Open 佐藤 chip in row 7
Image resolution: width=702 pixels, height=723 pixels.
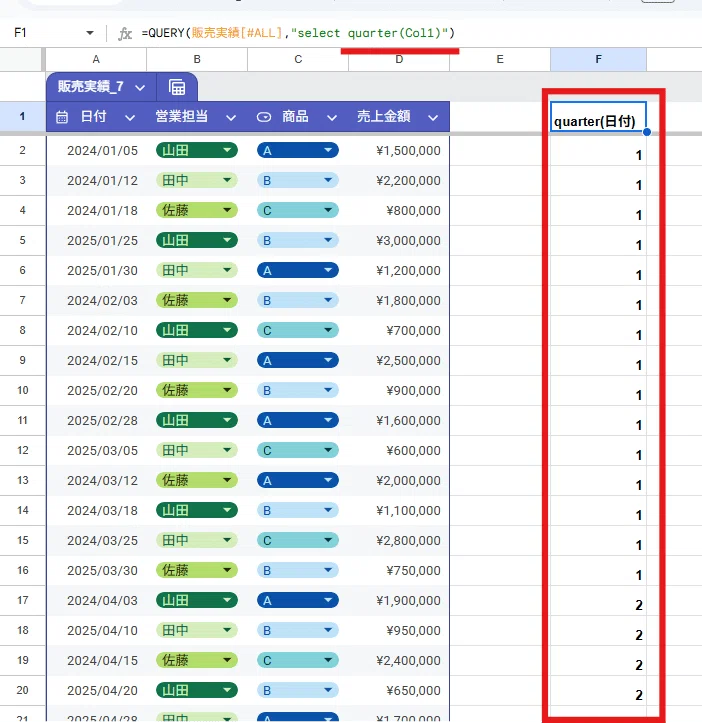[x=196, y=300]
